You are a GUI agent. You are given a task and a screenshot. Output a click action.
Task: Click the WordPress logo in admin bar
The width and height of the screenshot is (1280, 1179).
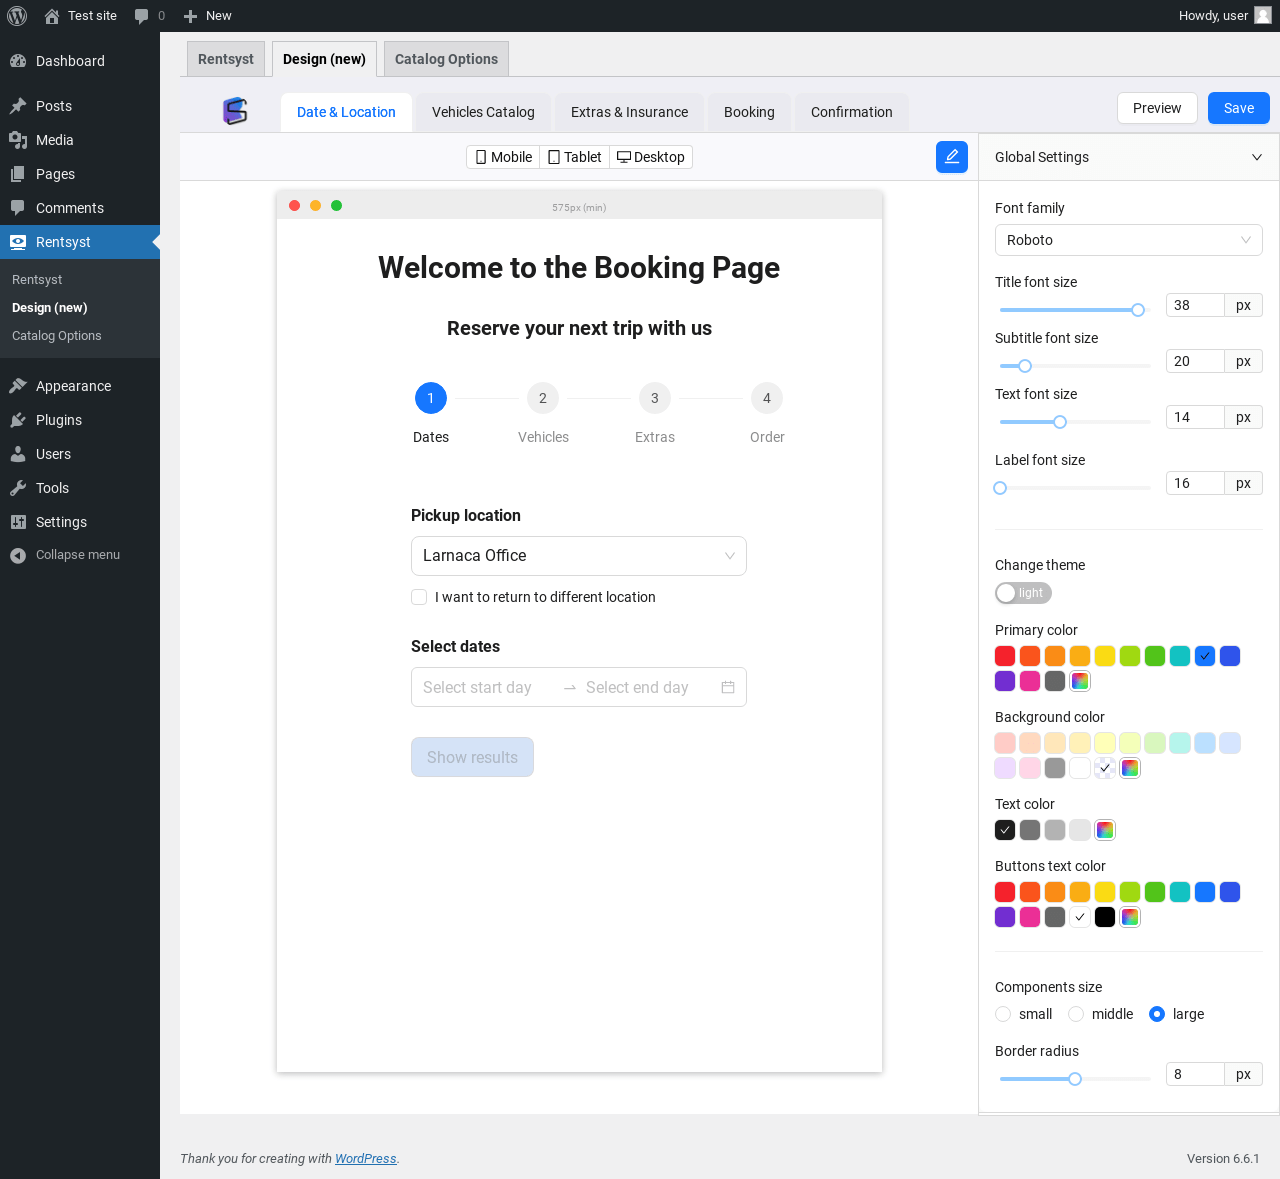point(17,16)
